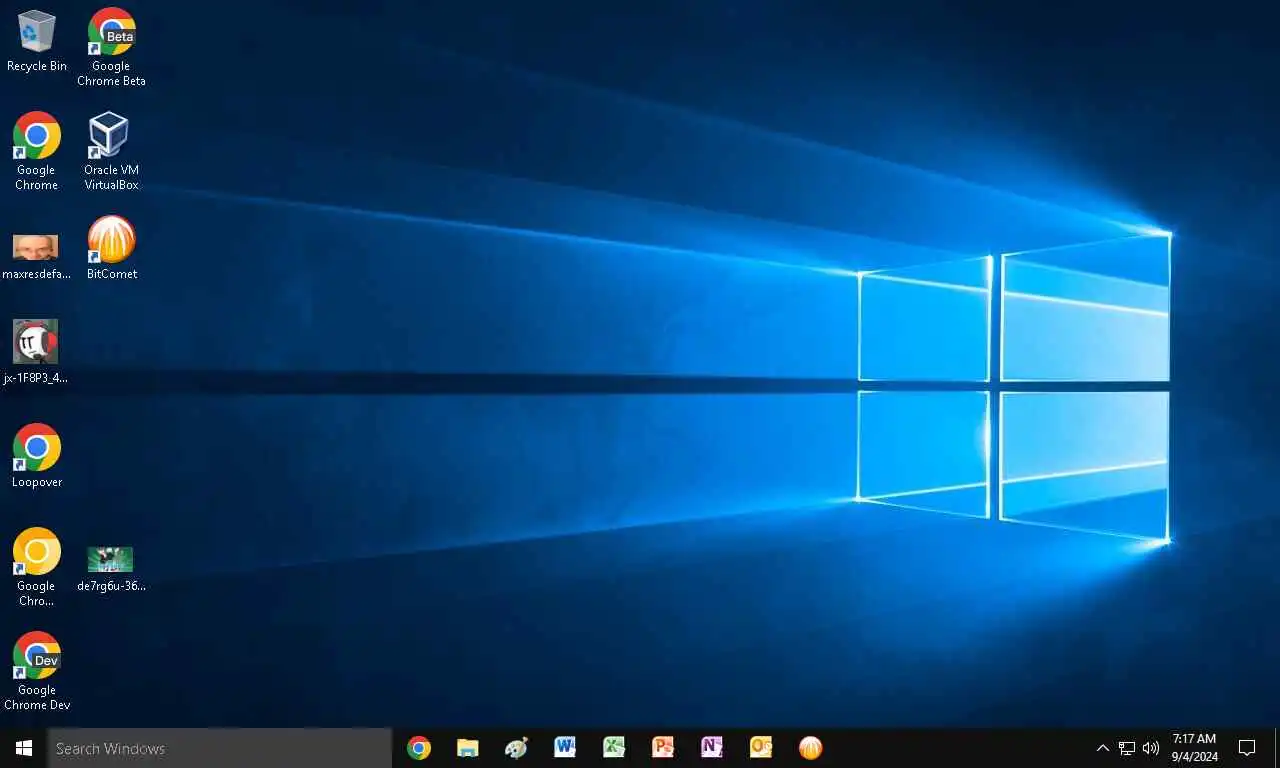Launch OneNote from the taskbar

click(712, 748)
